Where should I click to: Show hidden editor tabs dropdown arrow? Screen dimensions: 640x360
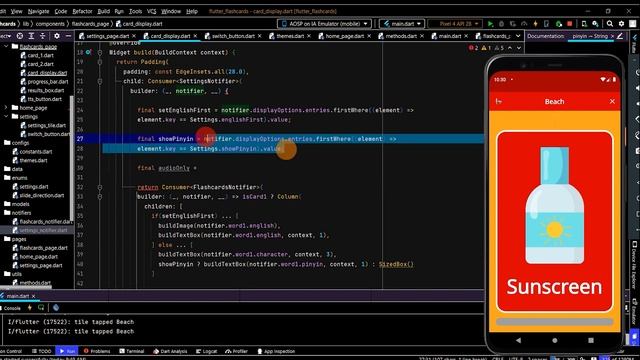518,36
